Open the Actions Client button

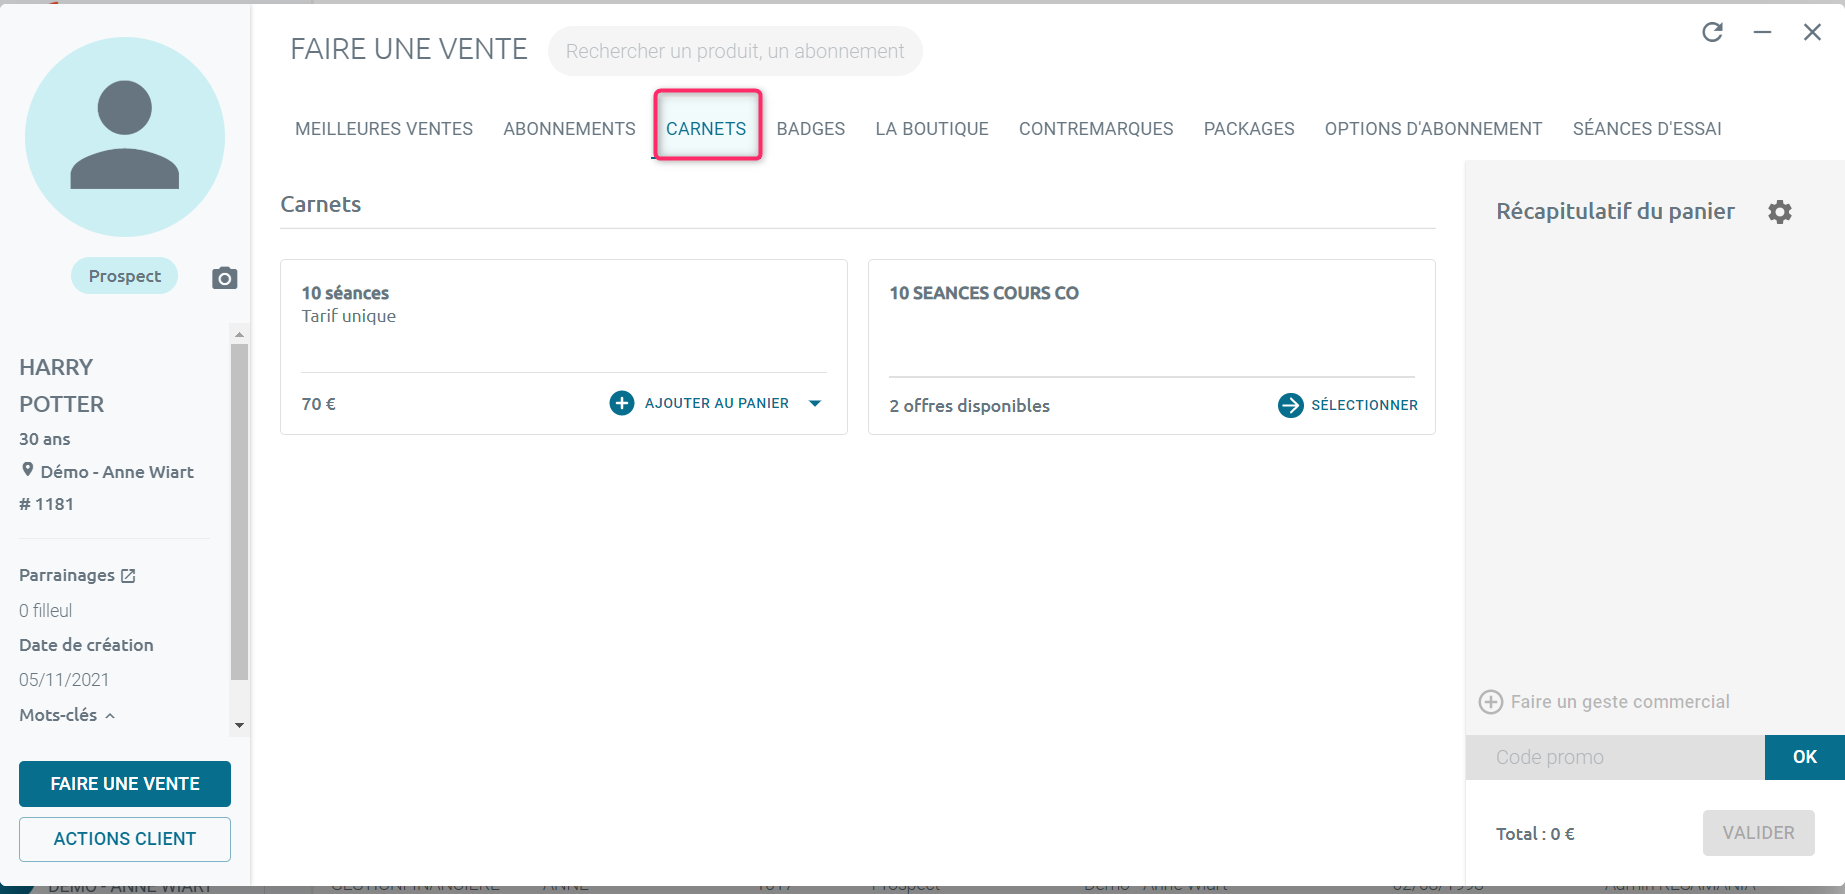(x=125, y=839)
